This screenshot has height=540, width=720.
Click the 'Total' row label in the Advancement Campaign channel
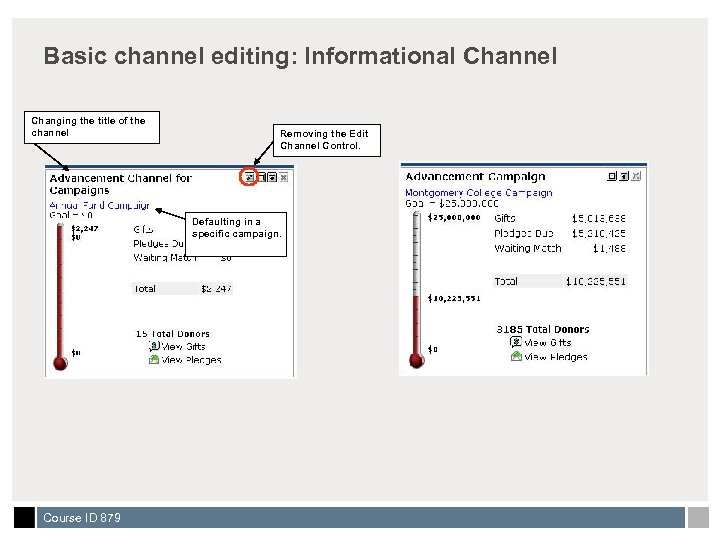(x=506, y=281)
